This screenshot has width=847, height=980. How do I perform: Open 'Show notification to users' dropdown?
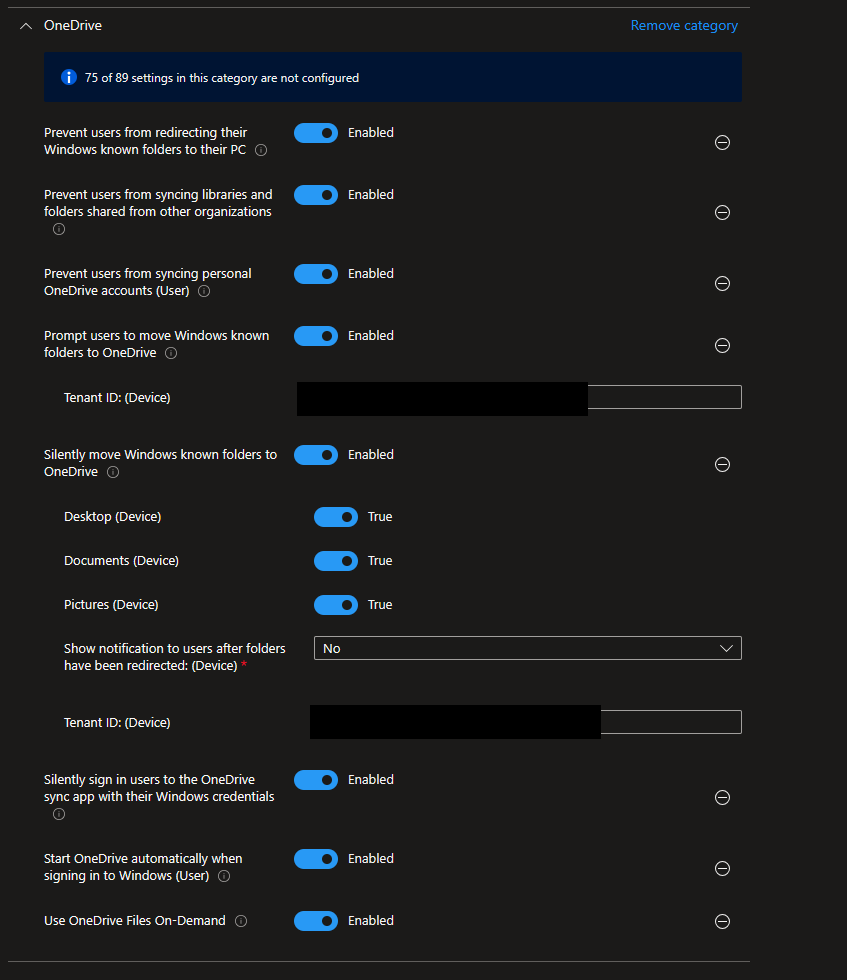[x=527, y=648]
